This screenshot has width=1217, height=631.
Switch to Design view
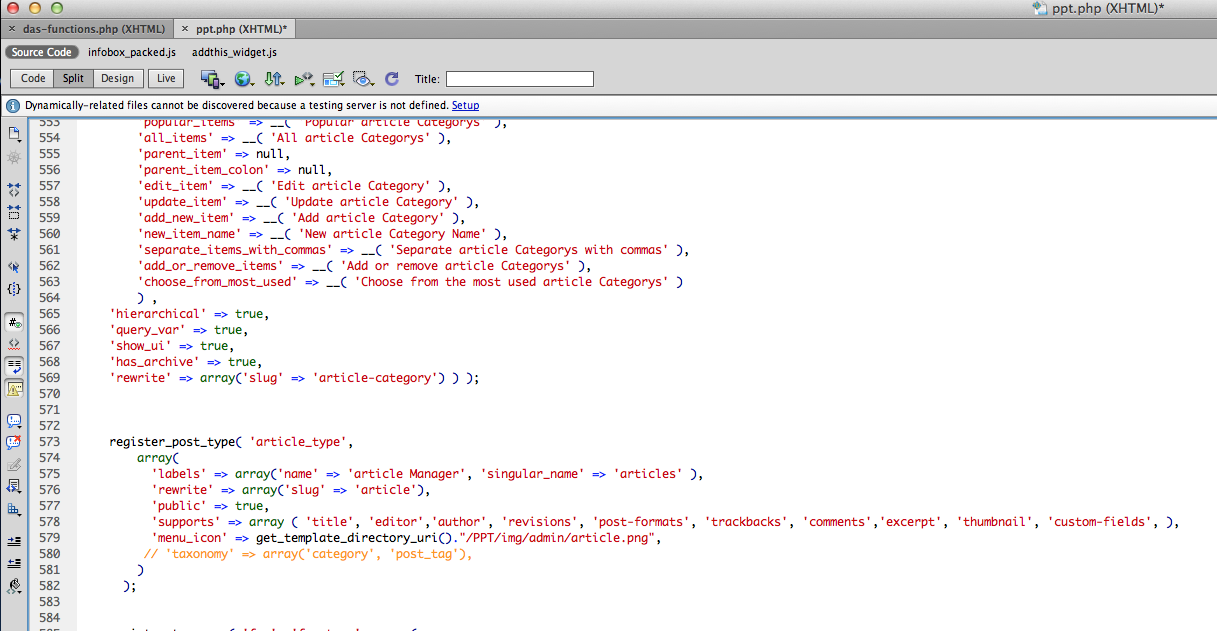(x=117, y=79)
